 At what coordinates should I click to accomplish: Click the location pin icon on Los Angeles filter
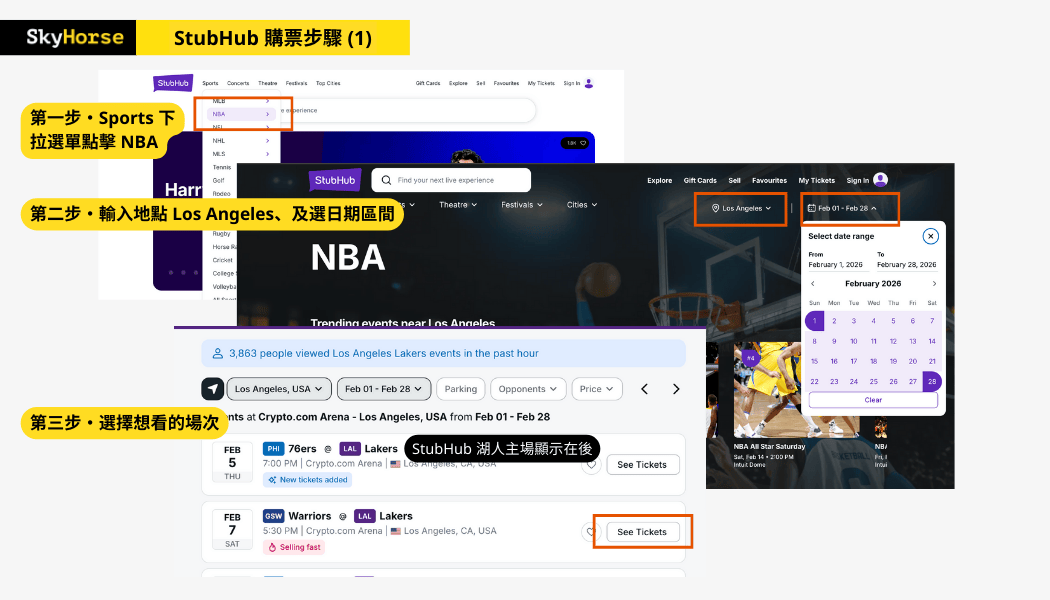coord(715,207)
